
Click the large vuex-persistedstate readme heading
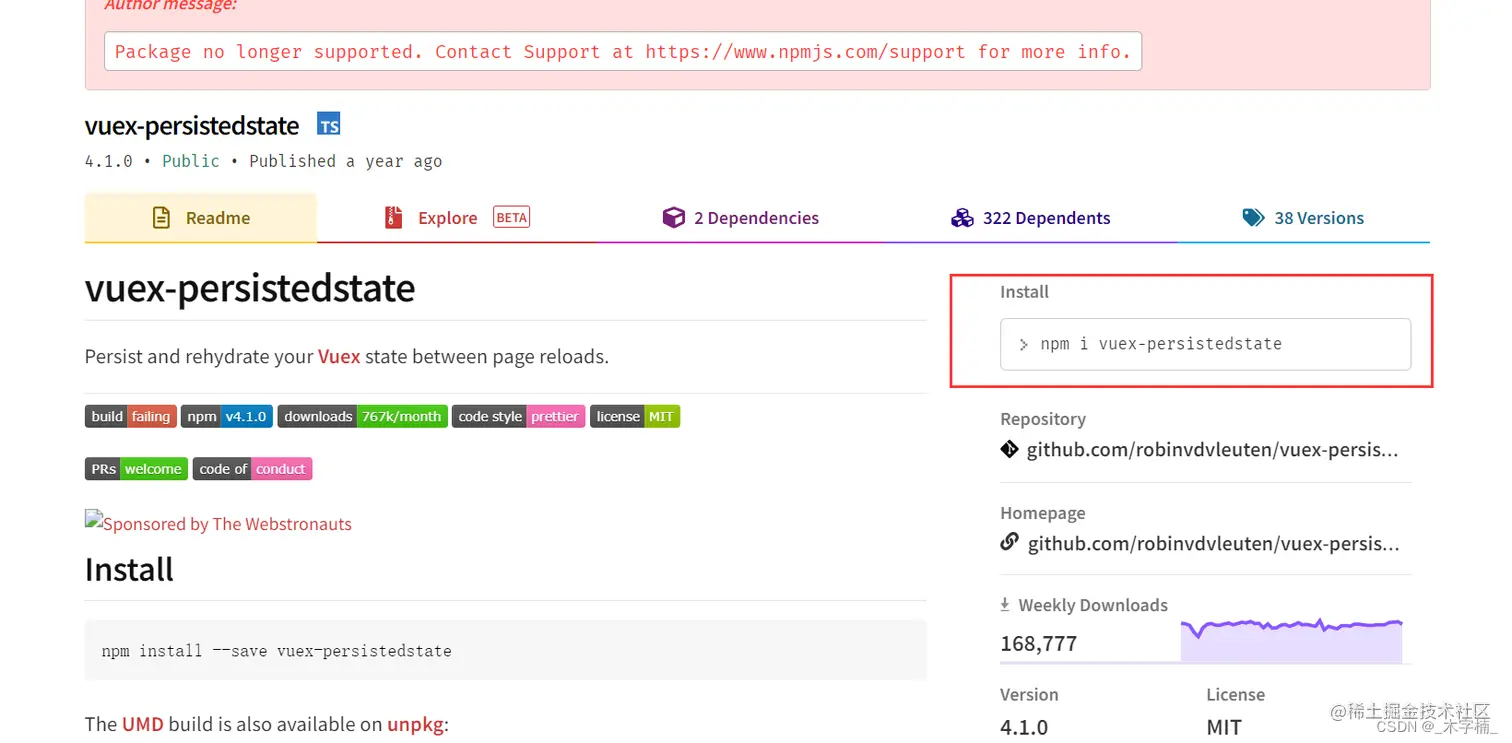point(250,288)
